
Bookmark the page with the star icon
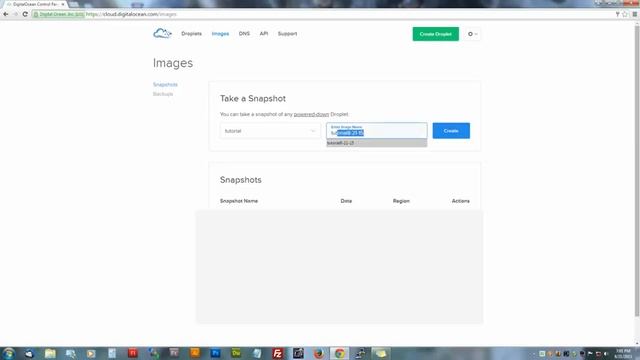pyautogui.click(x=625, y=14)
